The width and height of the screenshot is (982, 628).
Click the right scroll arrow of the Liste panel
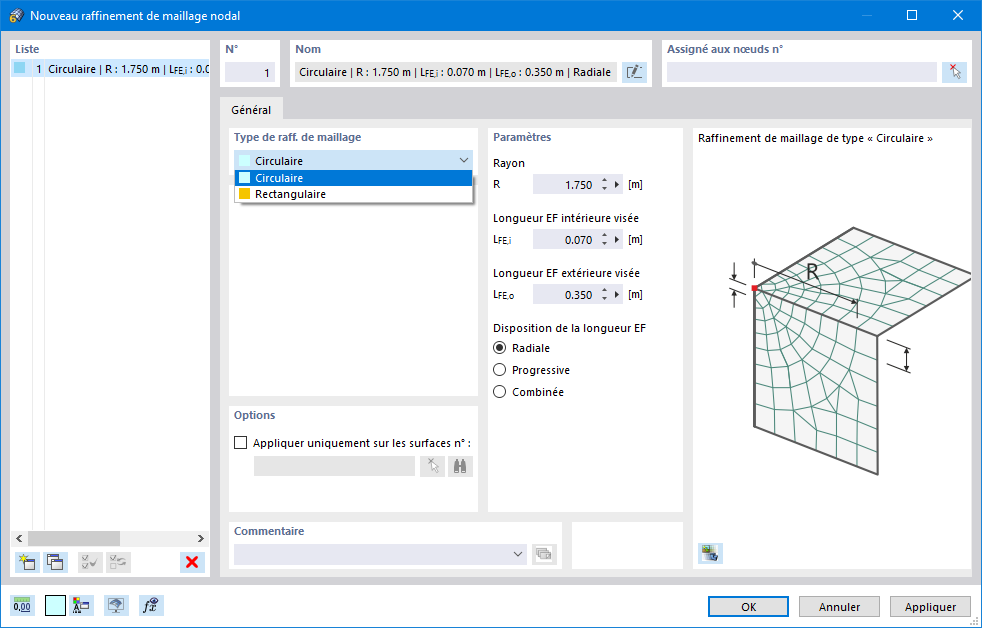(x=200, y=538)
